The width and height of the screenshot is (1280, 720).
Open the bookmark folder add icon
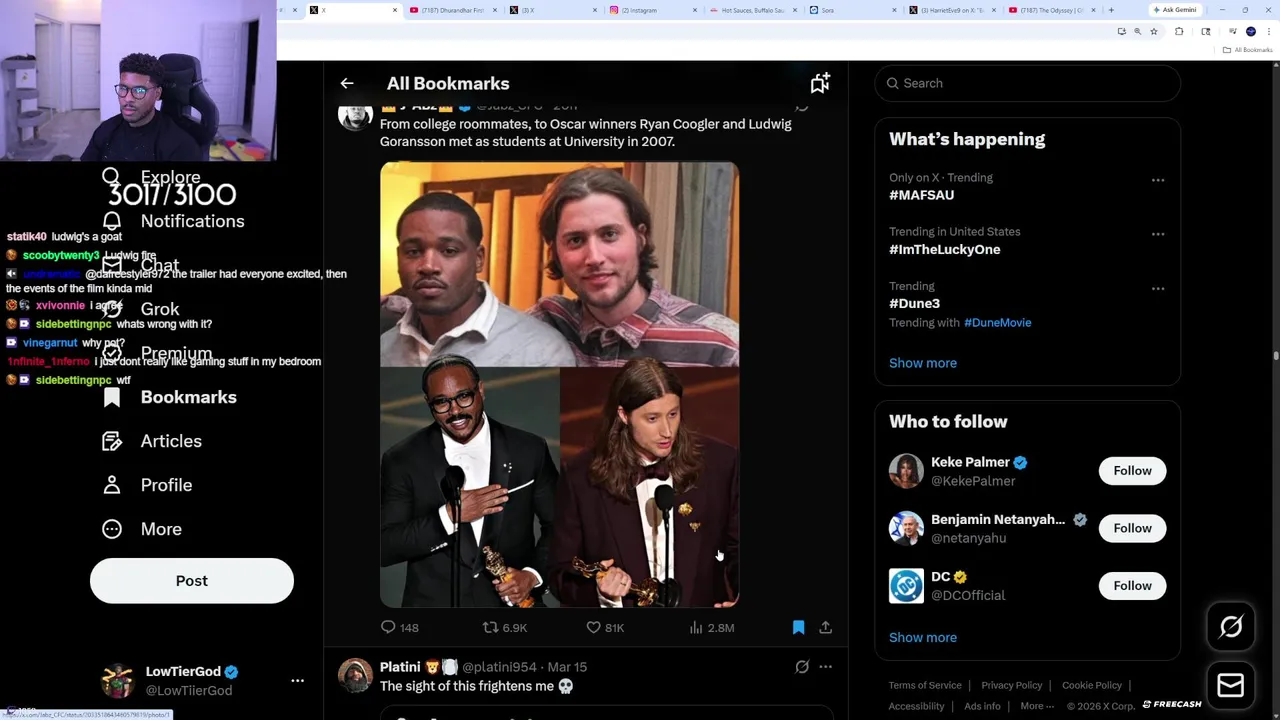[820, 84]
